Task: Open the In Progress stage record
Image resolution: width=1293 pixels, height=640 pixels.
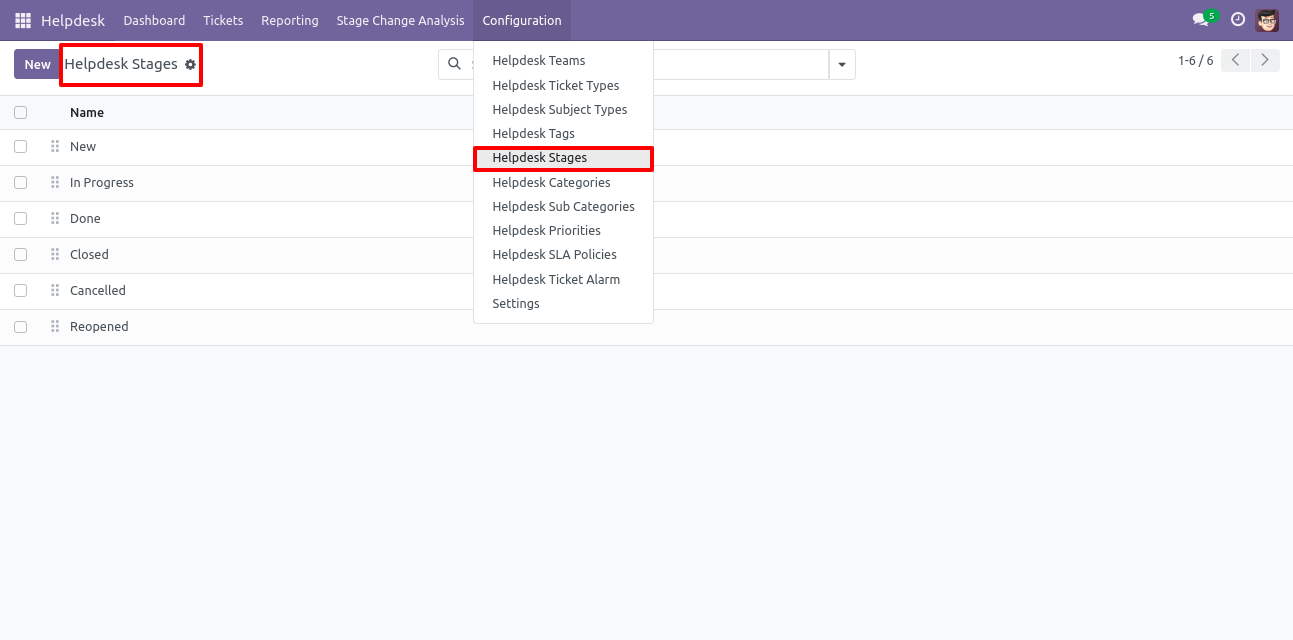Action: [102, 183]
